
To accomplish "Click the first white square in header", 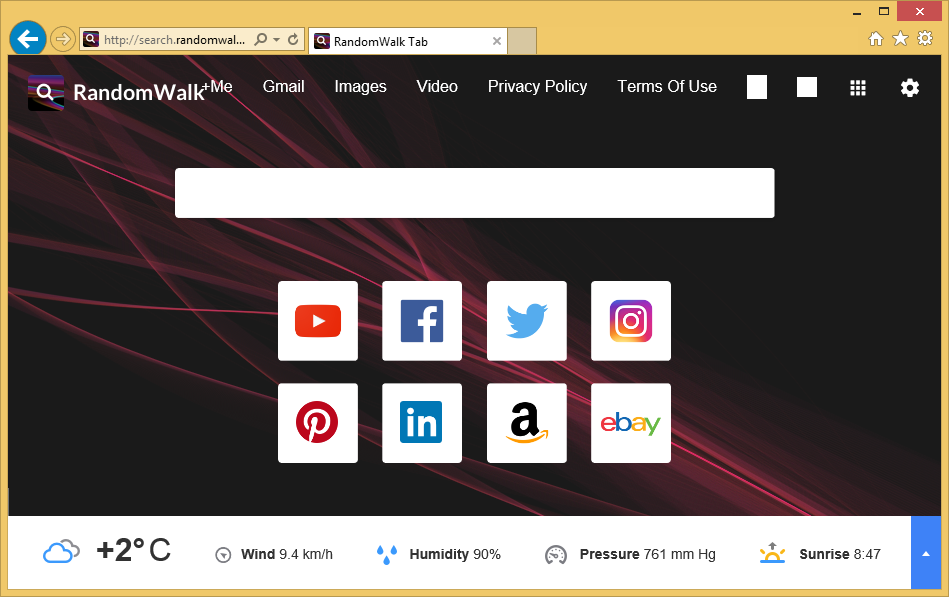I will (757, 87).
